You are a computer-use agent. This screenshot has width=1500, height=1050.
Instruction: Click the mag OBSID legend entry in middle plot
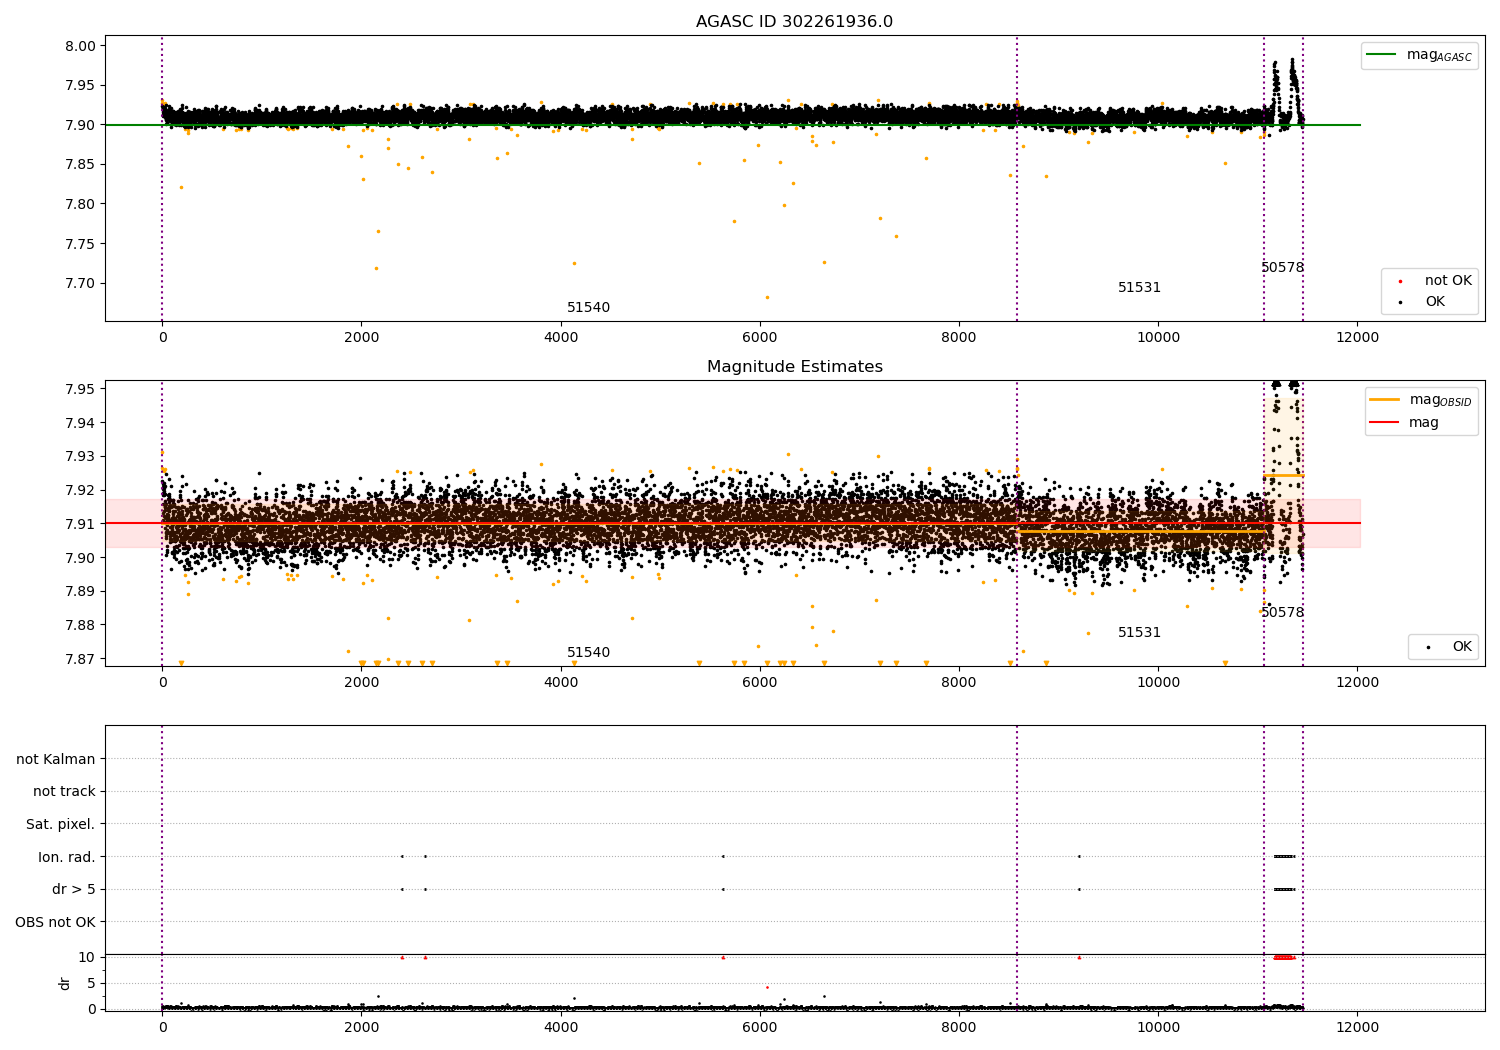pos(1421,400)
